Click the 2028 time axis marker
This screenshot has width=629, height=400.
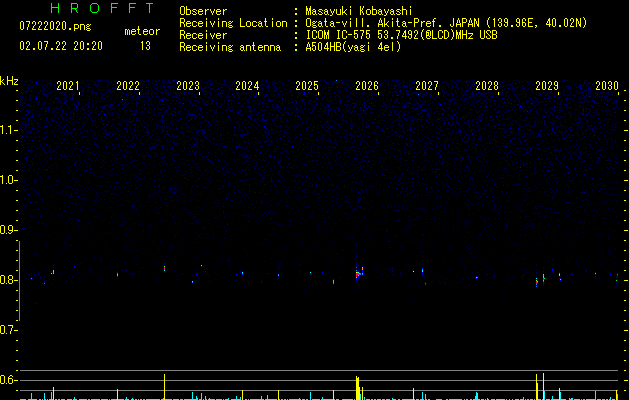tap(487, 86)
